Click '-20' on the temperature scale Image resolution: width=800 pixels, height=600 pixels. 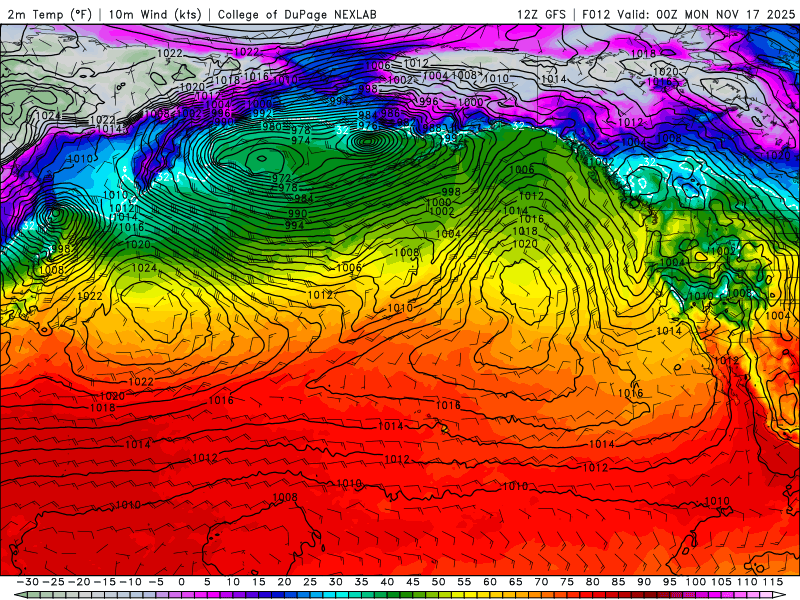tap(79, 582)
